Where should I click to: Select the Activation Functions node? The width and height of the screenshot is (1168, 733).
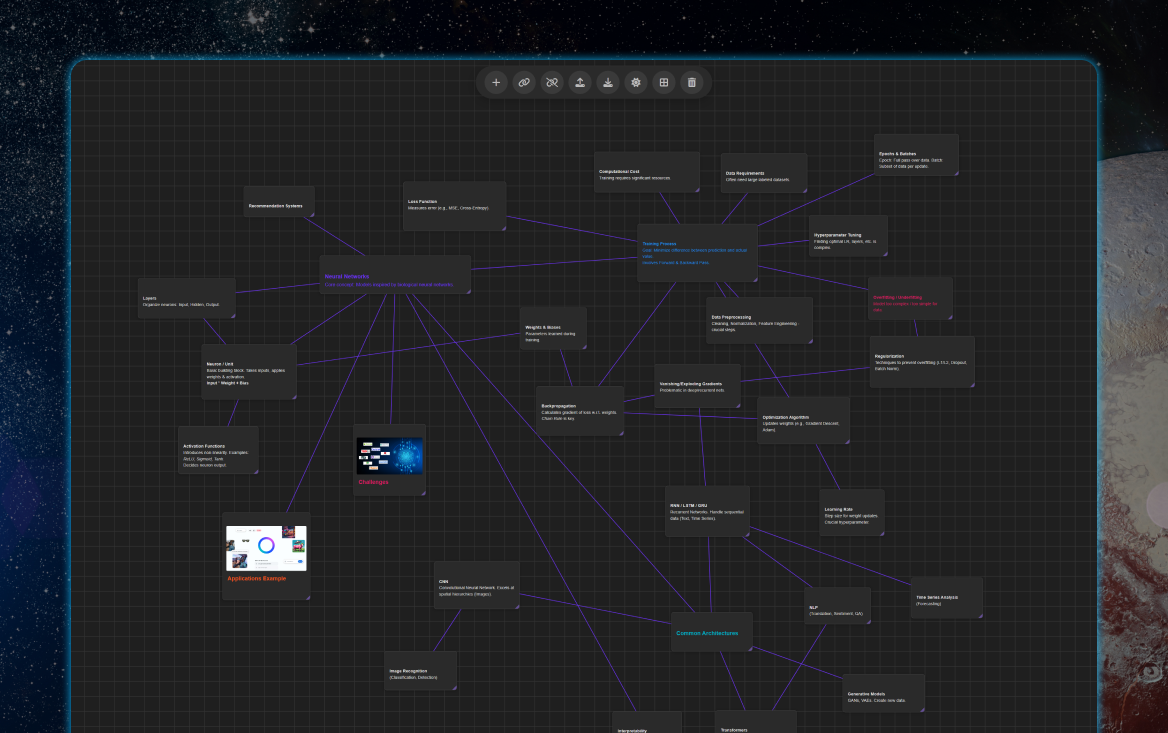[x=218, y=451]
